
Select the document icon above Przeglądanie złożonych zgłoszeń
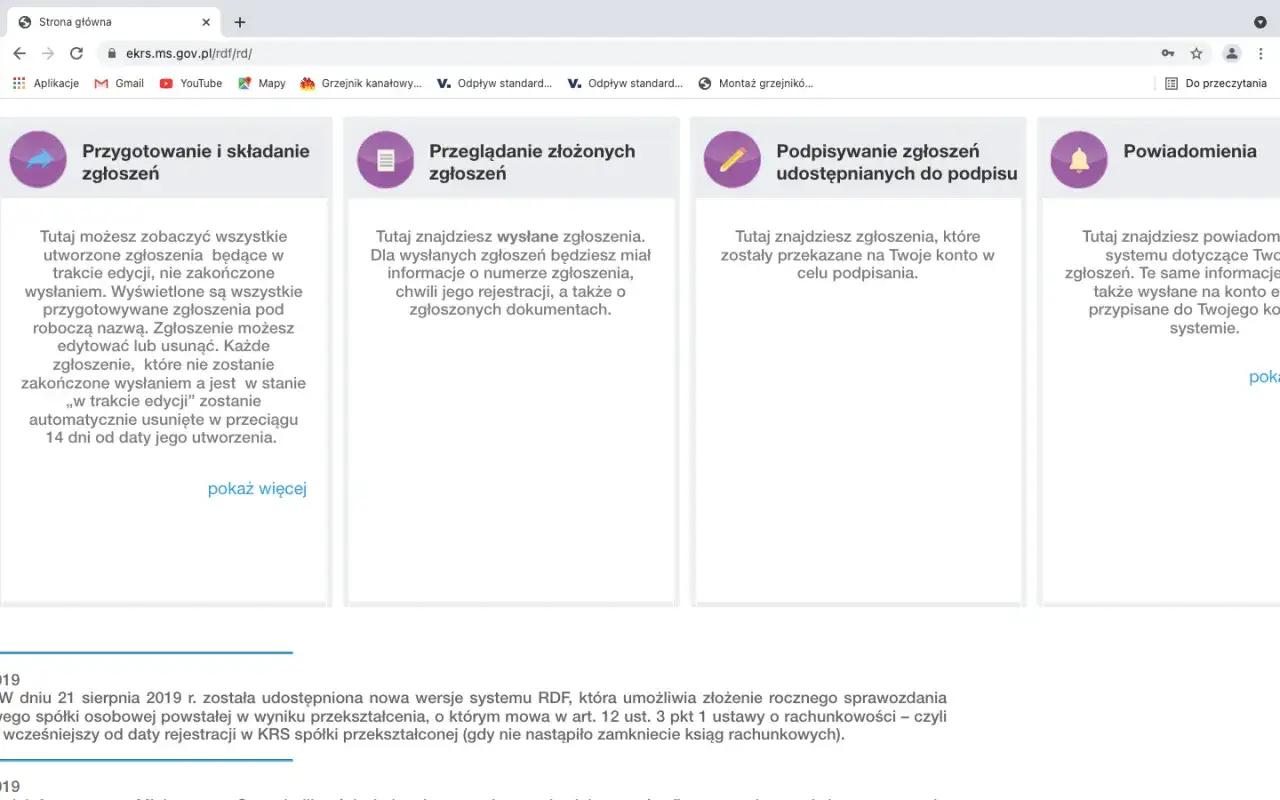[x=385, y=159]
